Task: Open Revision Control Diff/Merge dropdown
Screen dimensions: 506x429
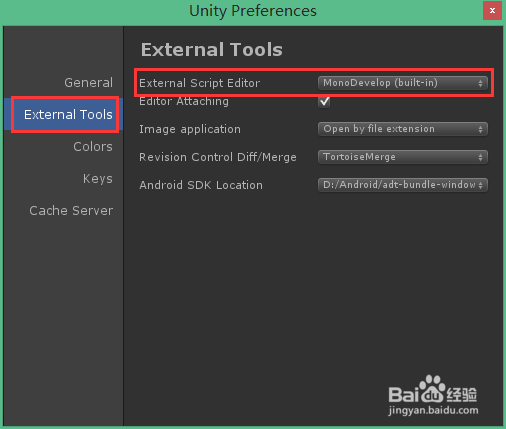Action: [x=403, y=157]
